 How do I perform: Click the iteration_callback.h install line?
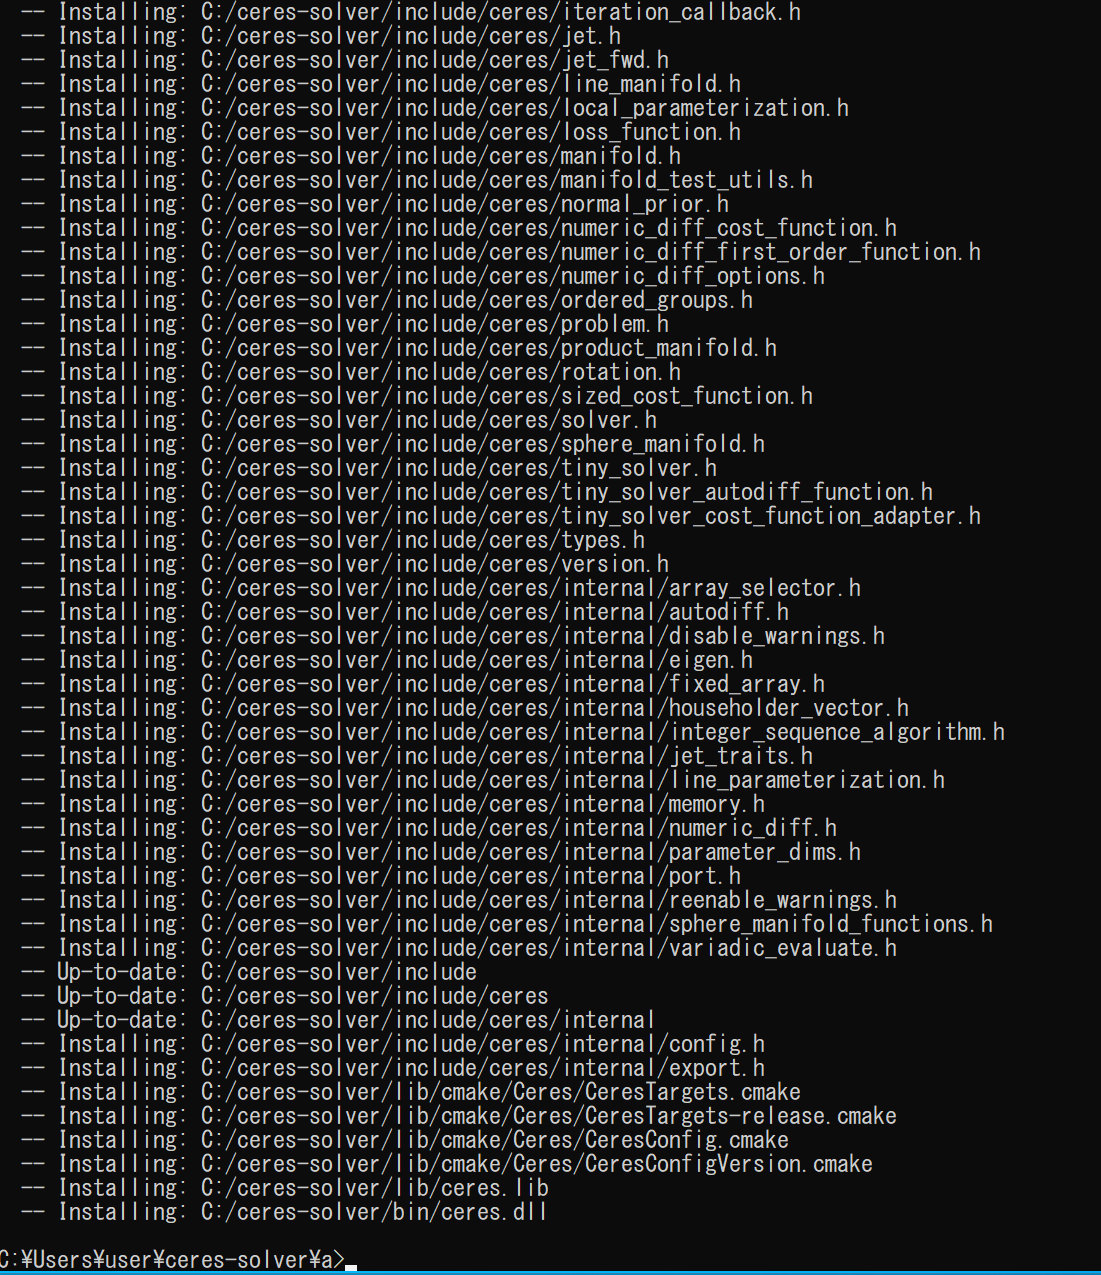410,12
